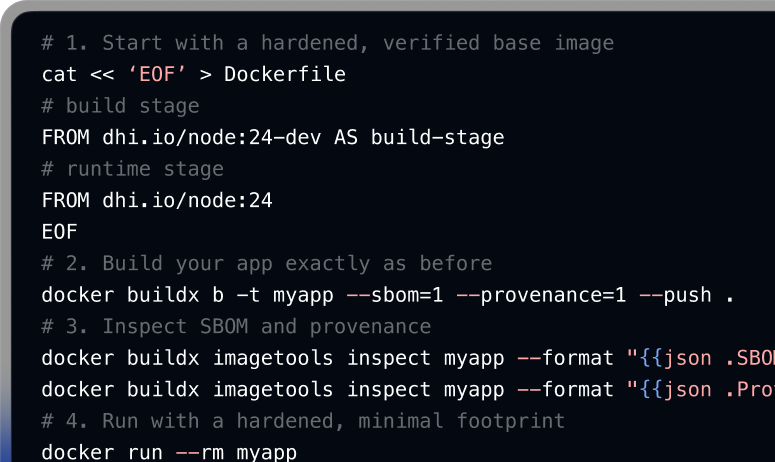
Task: Click '--format' on the first imagetools line
Action: (565, 358)
